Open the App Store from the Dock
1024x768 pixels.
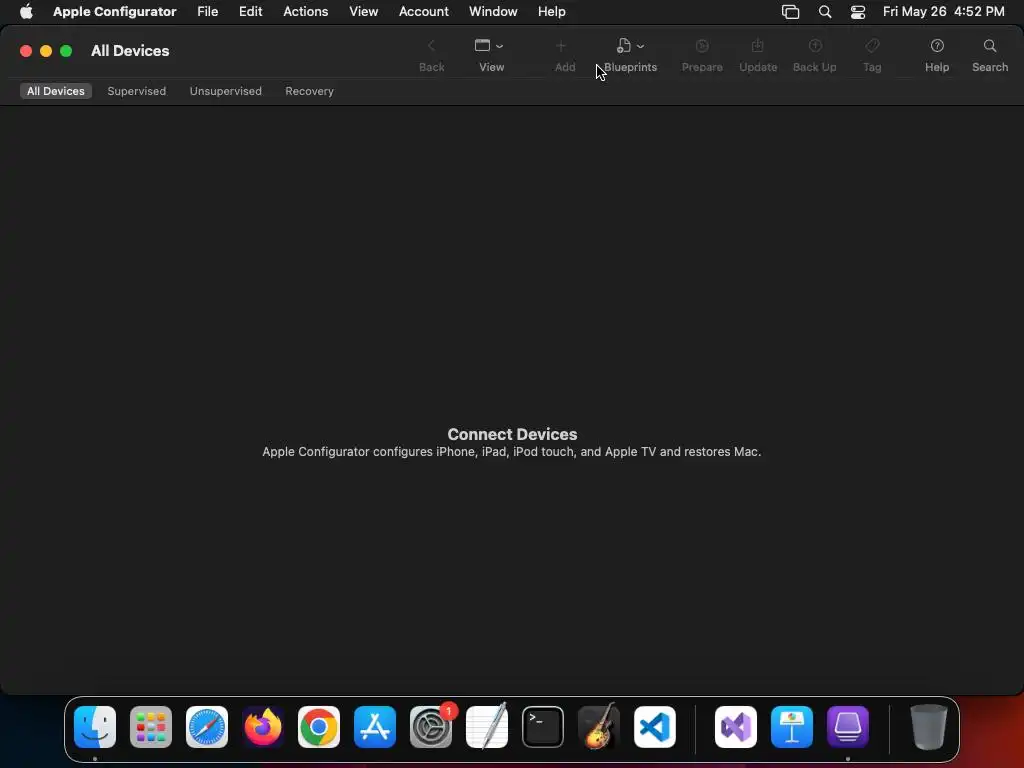click(375, 727)
